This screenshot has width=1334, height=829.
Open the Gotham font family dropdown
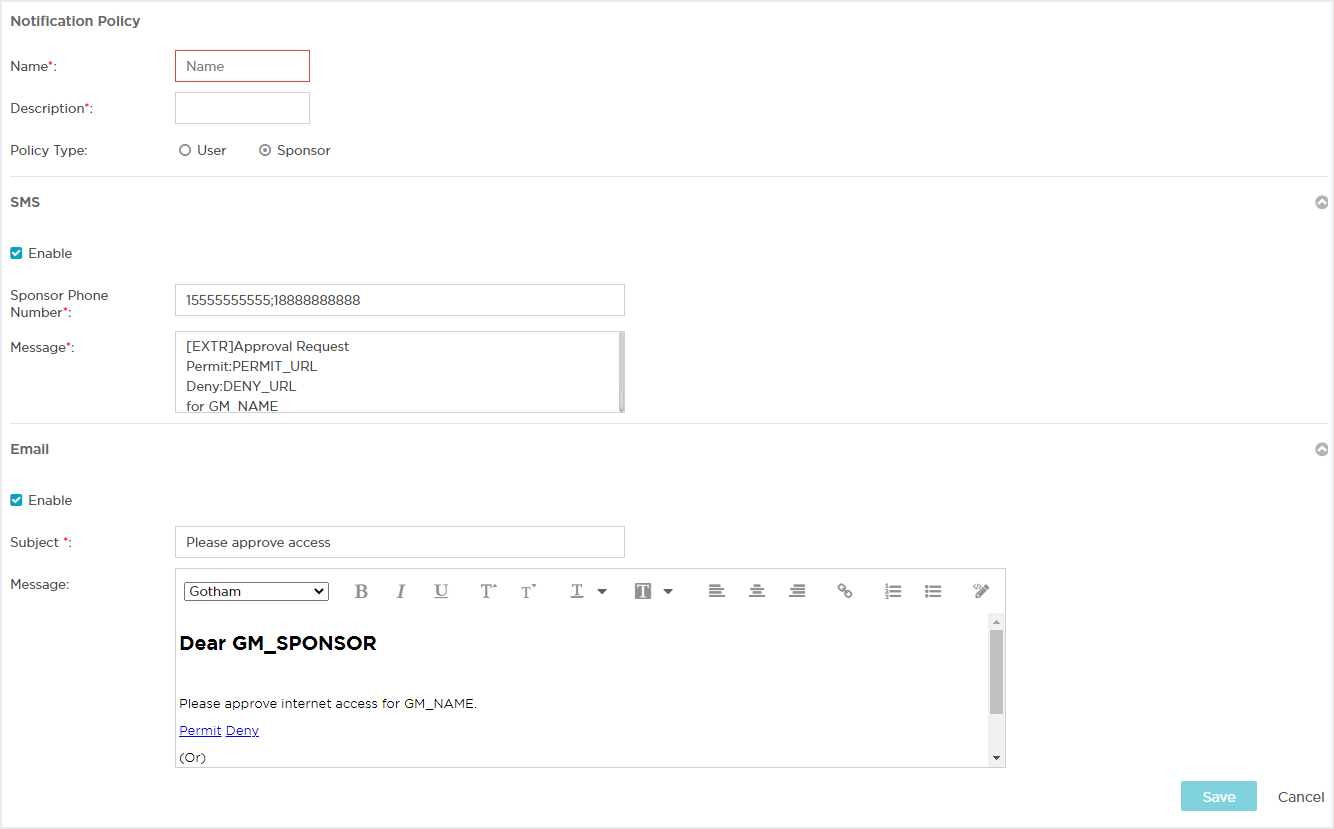point(256,591)
